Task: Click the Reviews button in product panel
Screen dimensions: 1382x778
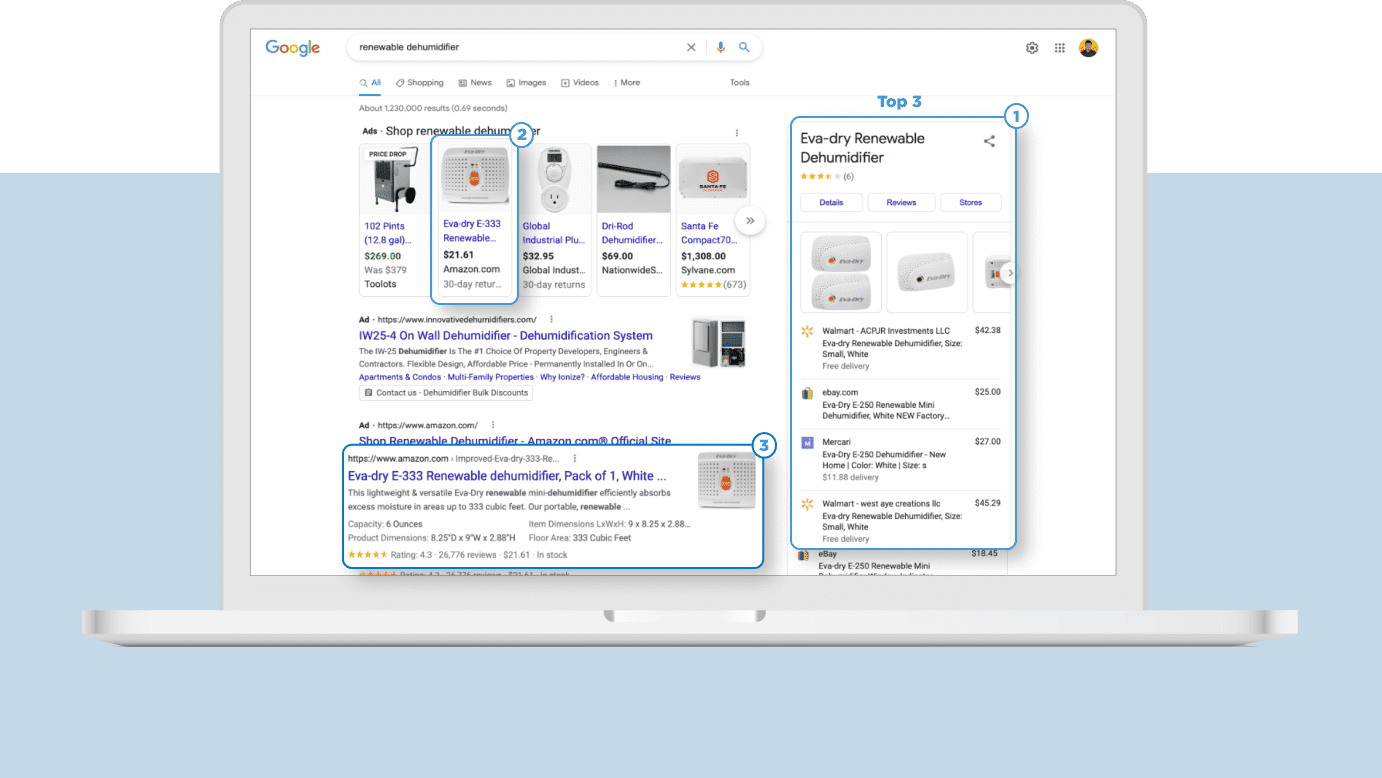Action: click(901, 202)
